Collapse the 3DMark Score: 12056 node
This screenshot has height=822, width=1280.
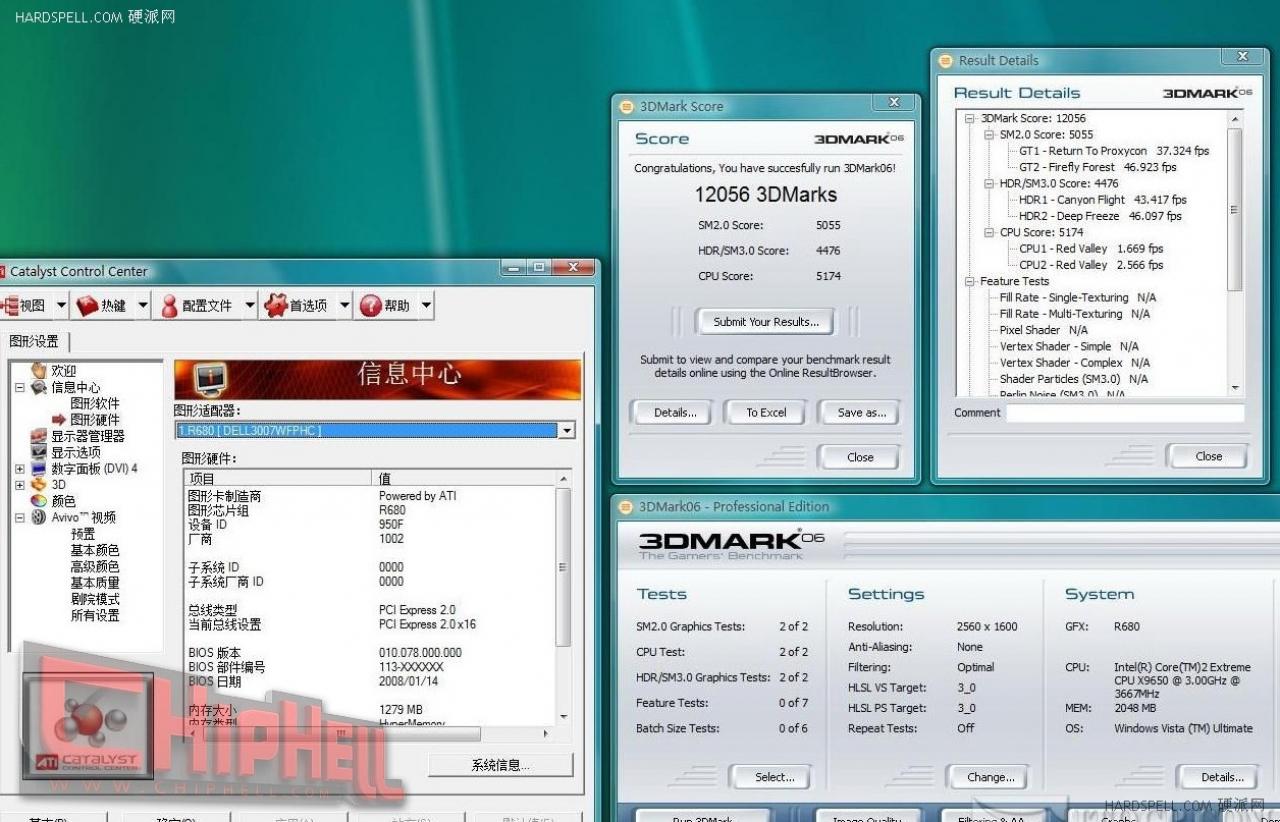click(x=970, y=118)
